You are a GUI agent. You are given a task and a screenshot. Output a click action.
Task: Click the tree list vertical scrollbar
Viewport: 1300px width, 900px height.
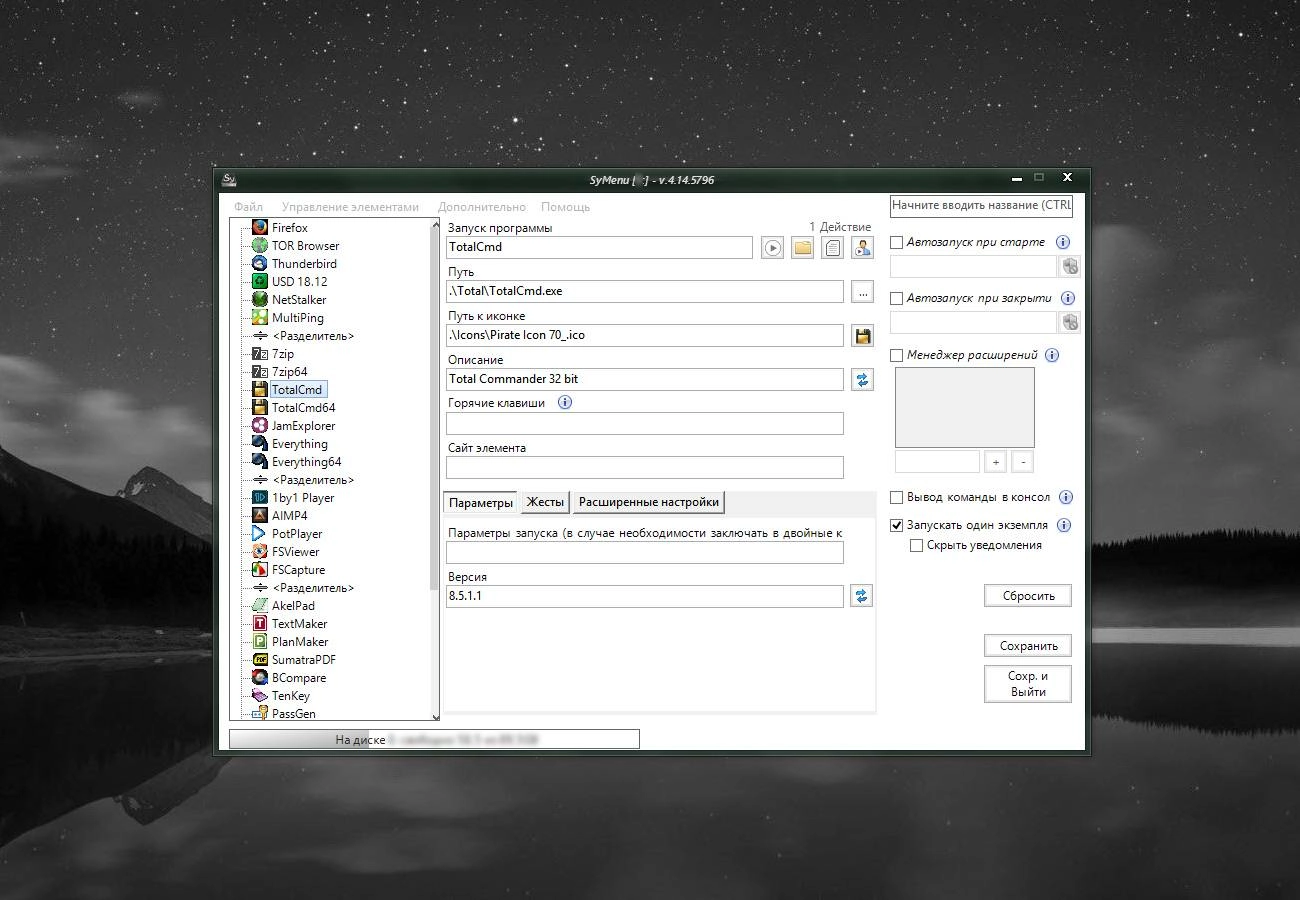pos(435,470)
